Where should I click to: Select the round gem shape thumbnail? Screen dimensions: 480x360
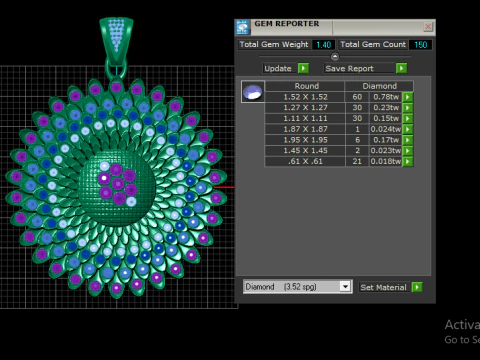[253, 92]
